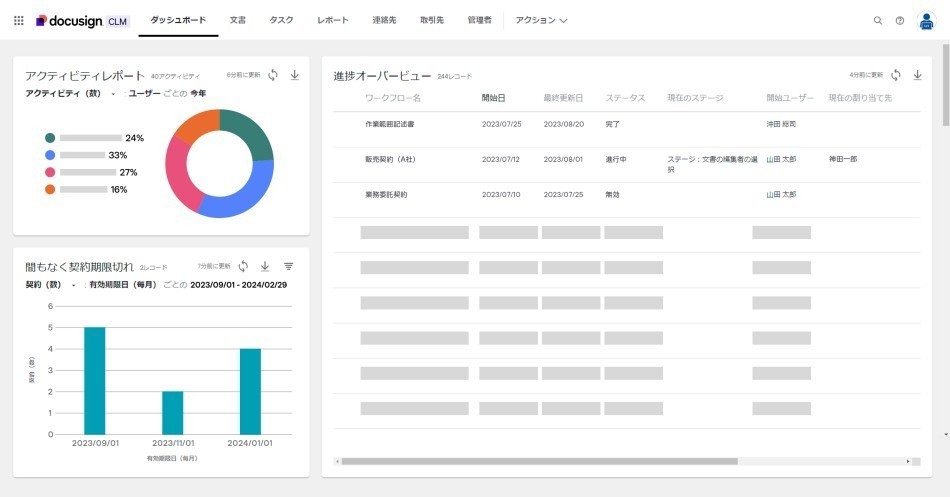Download the アクティビティレポート data
This screenshot has width=950, height=497.
point(295,75)
